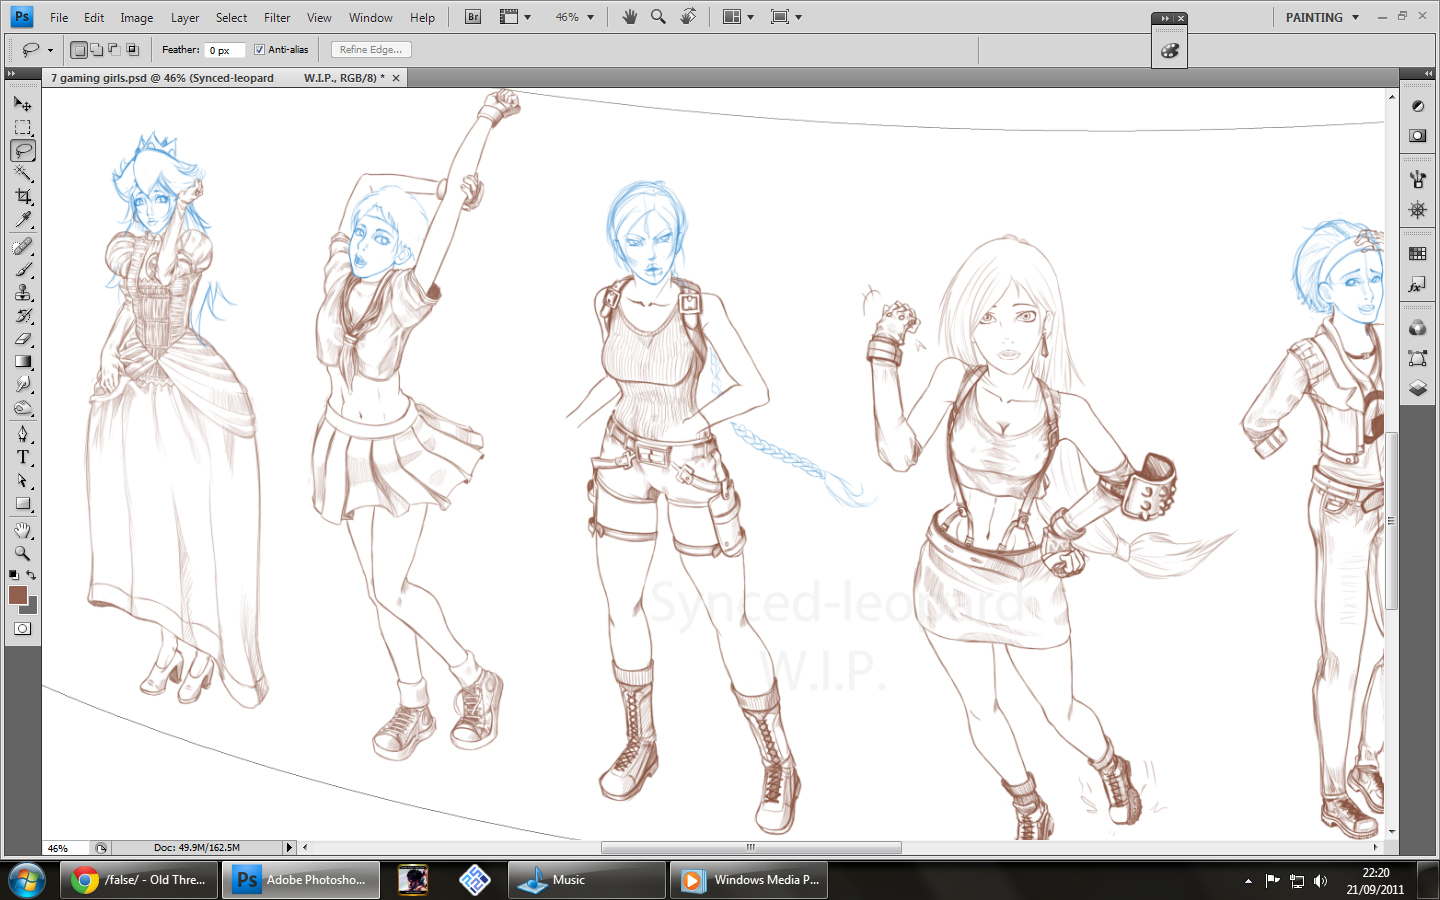This screenshot has height=900, width=1440.
Task: Select the Magic Wand tool
Action: [22, 173]
